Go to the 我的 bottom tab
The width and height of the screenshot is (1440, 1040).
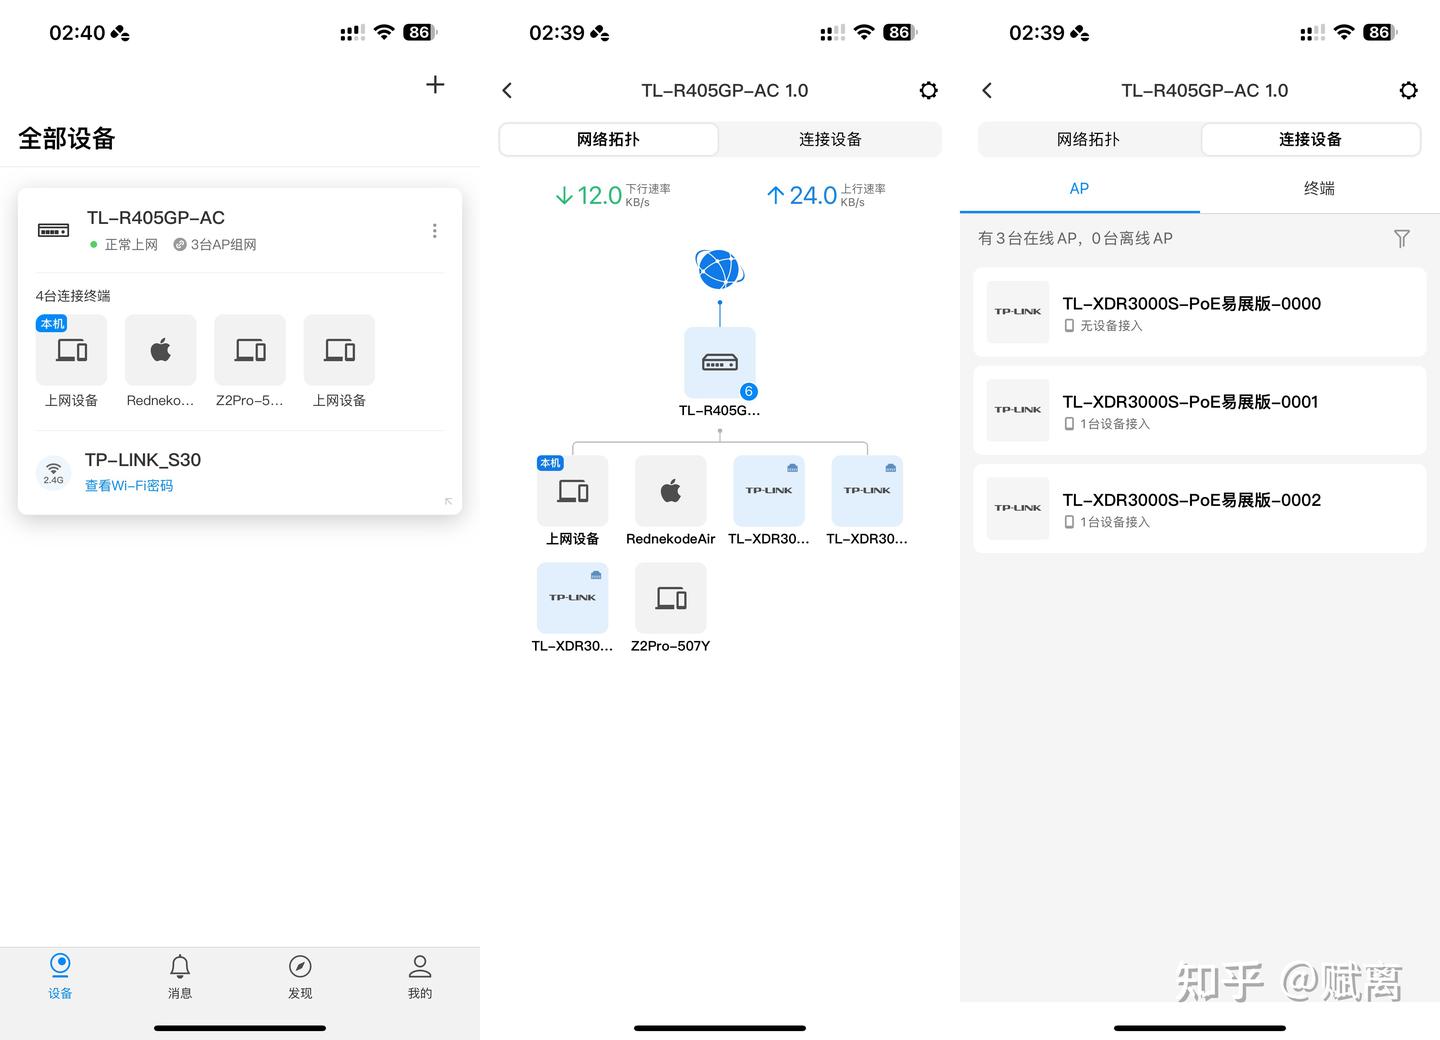(420, 977)
